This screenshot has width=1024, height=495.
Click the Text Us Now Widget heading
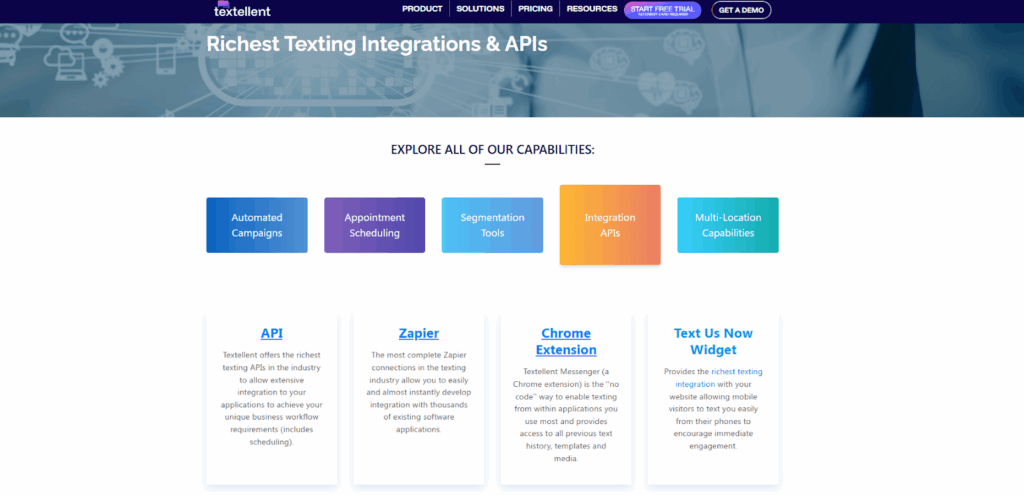(x=713, y=342)
